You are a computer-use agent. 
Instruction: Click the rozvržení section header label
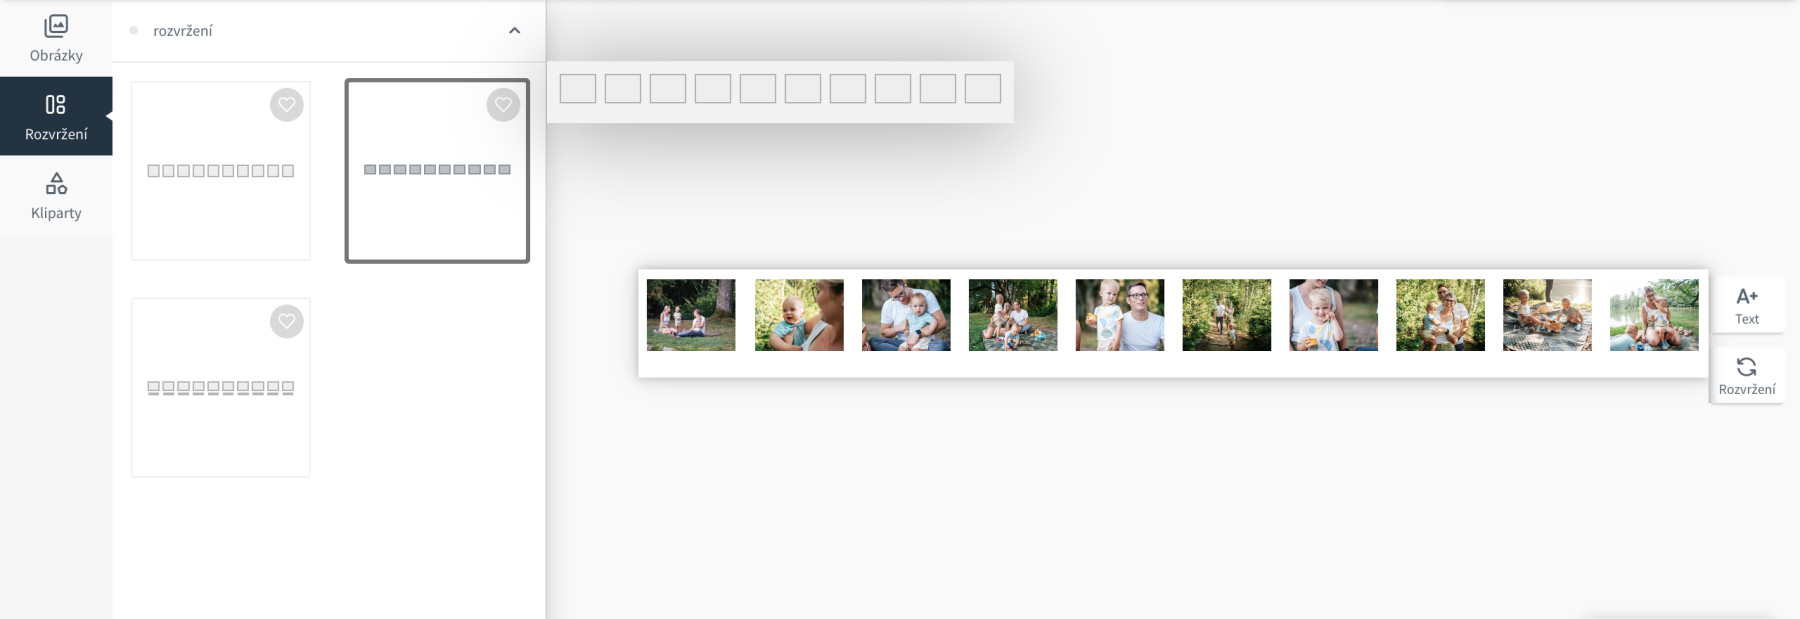point(183,31)
